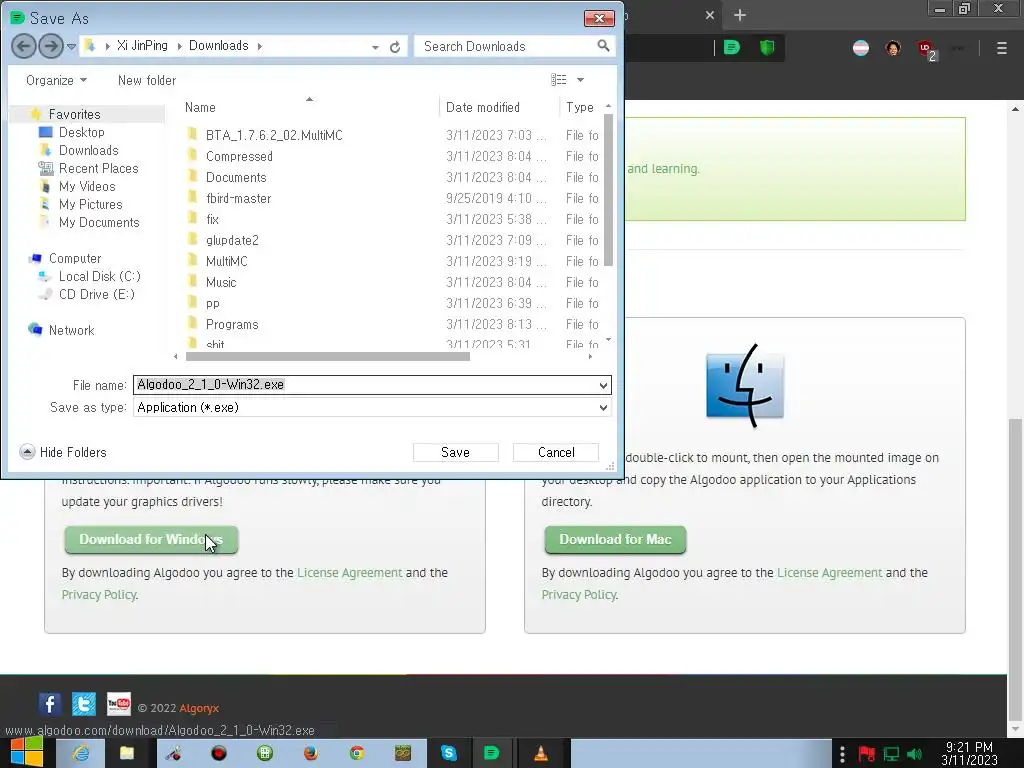Expand the arrow after Downloads breadcrumb

click(260, 46)
